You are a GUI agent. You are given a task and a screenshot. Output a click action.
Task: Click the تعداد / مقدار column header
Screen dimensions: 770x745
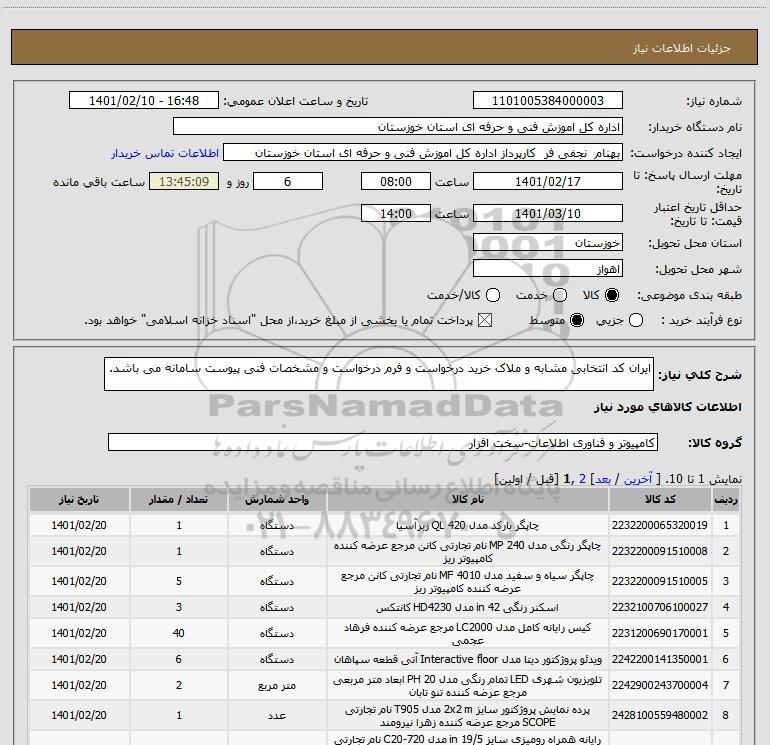(179, 499)
